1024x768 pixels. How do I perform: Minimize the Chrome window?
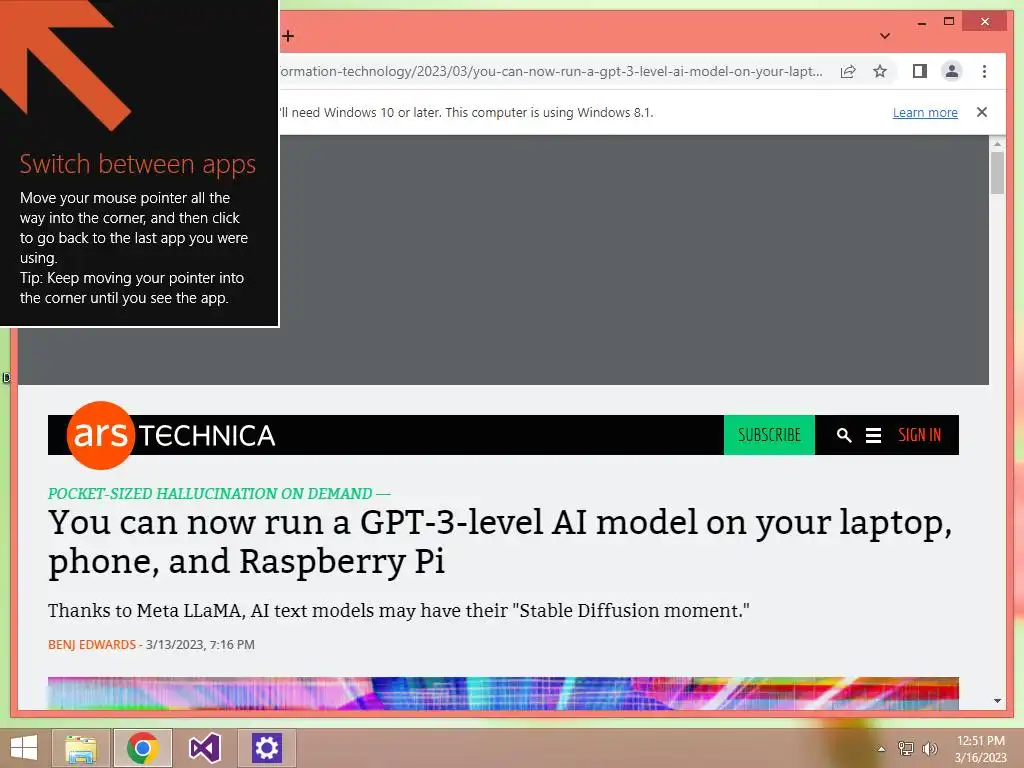[x=921, y=22]
